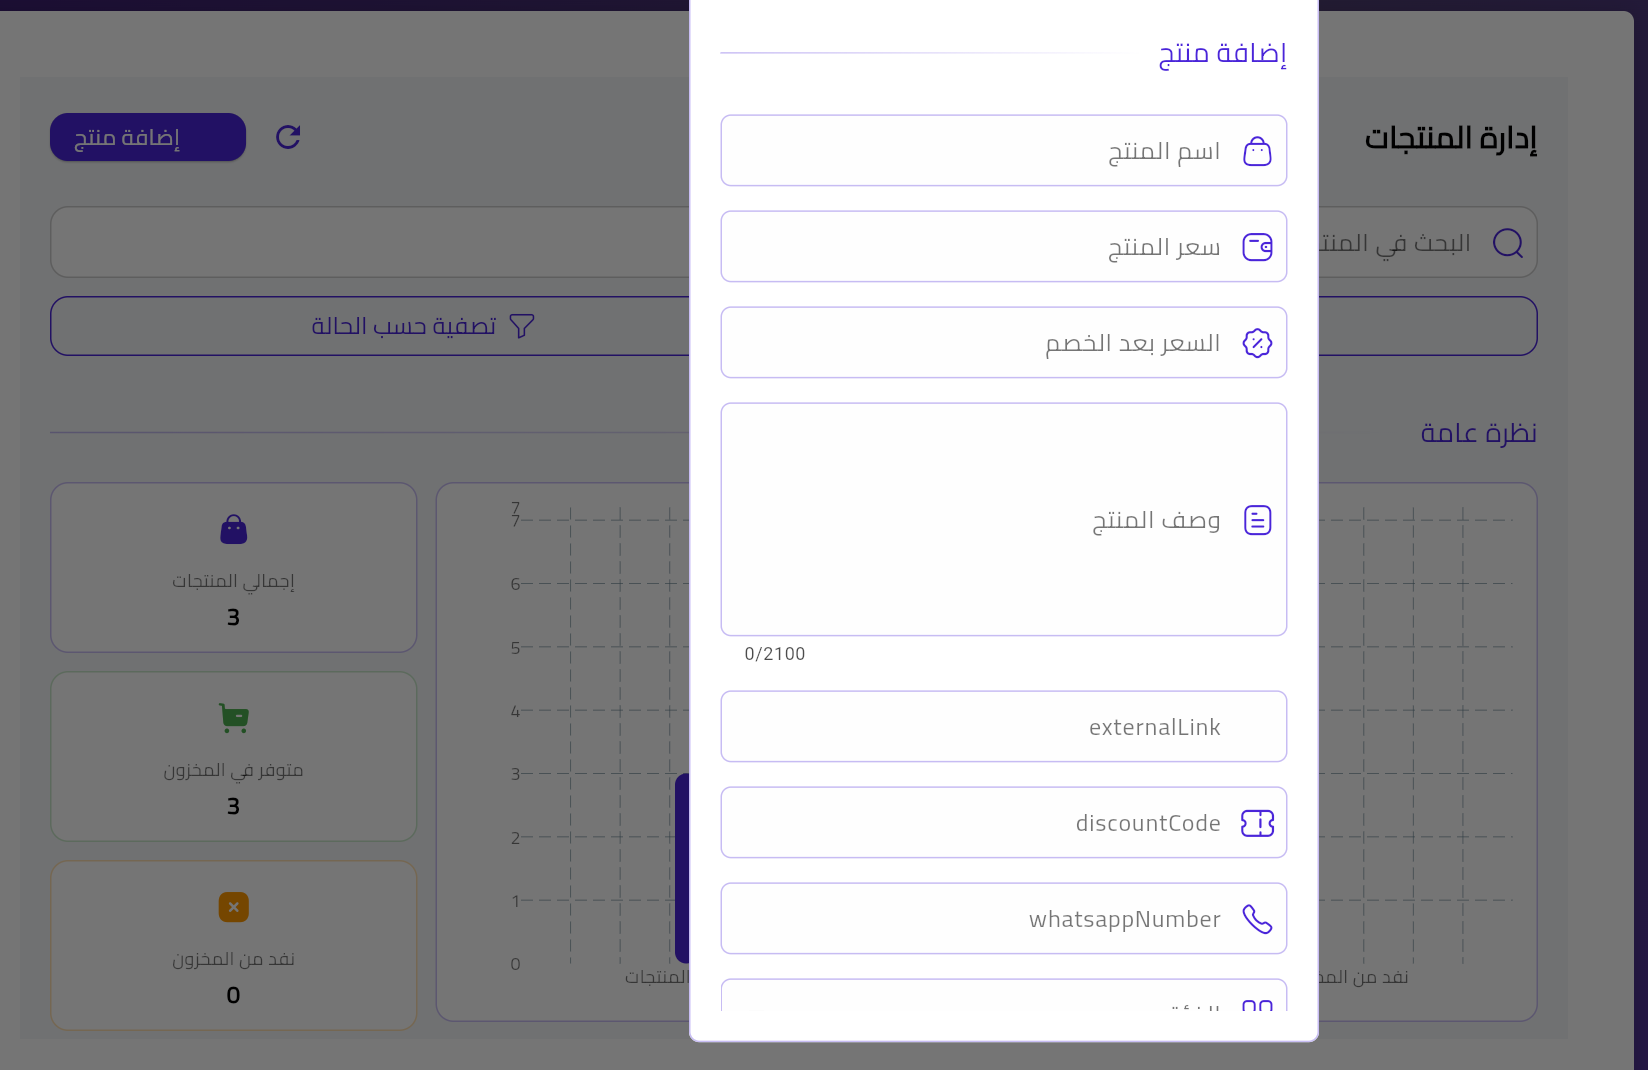Image resolution: width=1648 pixels, height=1070 pixels.
Task: Click the ticket icon in discountCode field
Action: (1257, 823)
